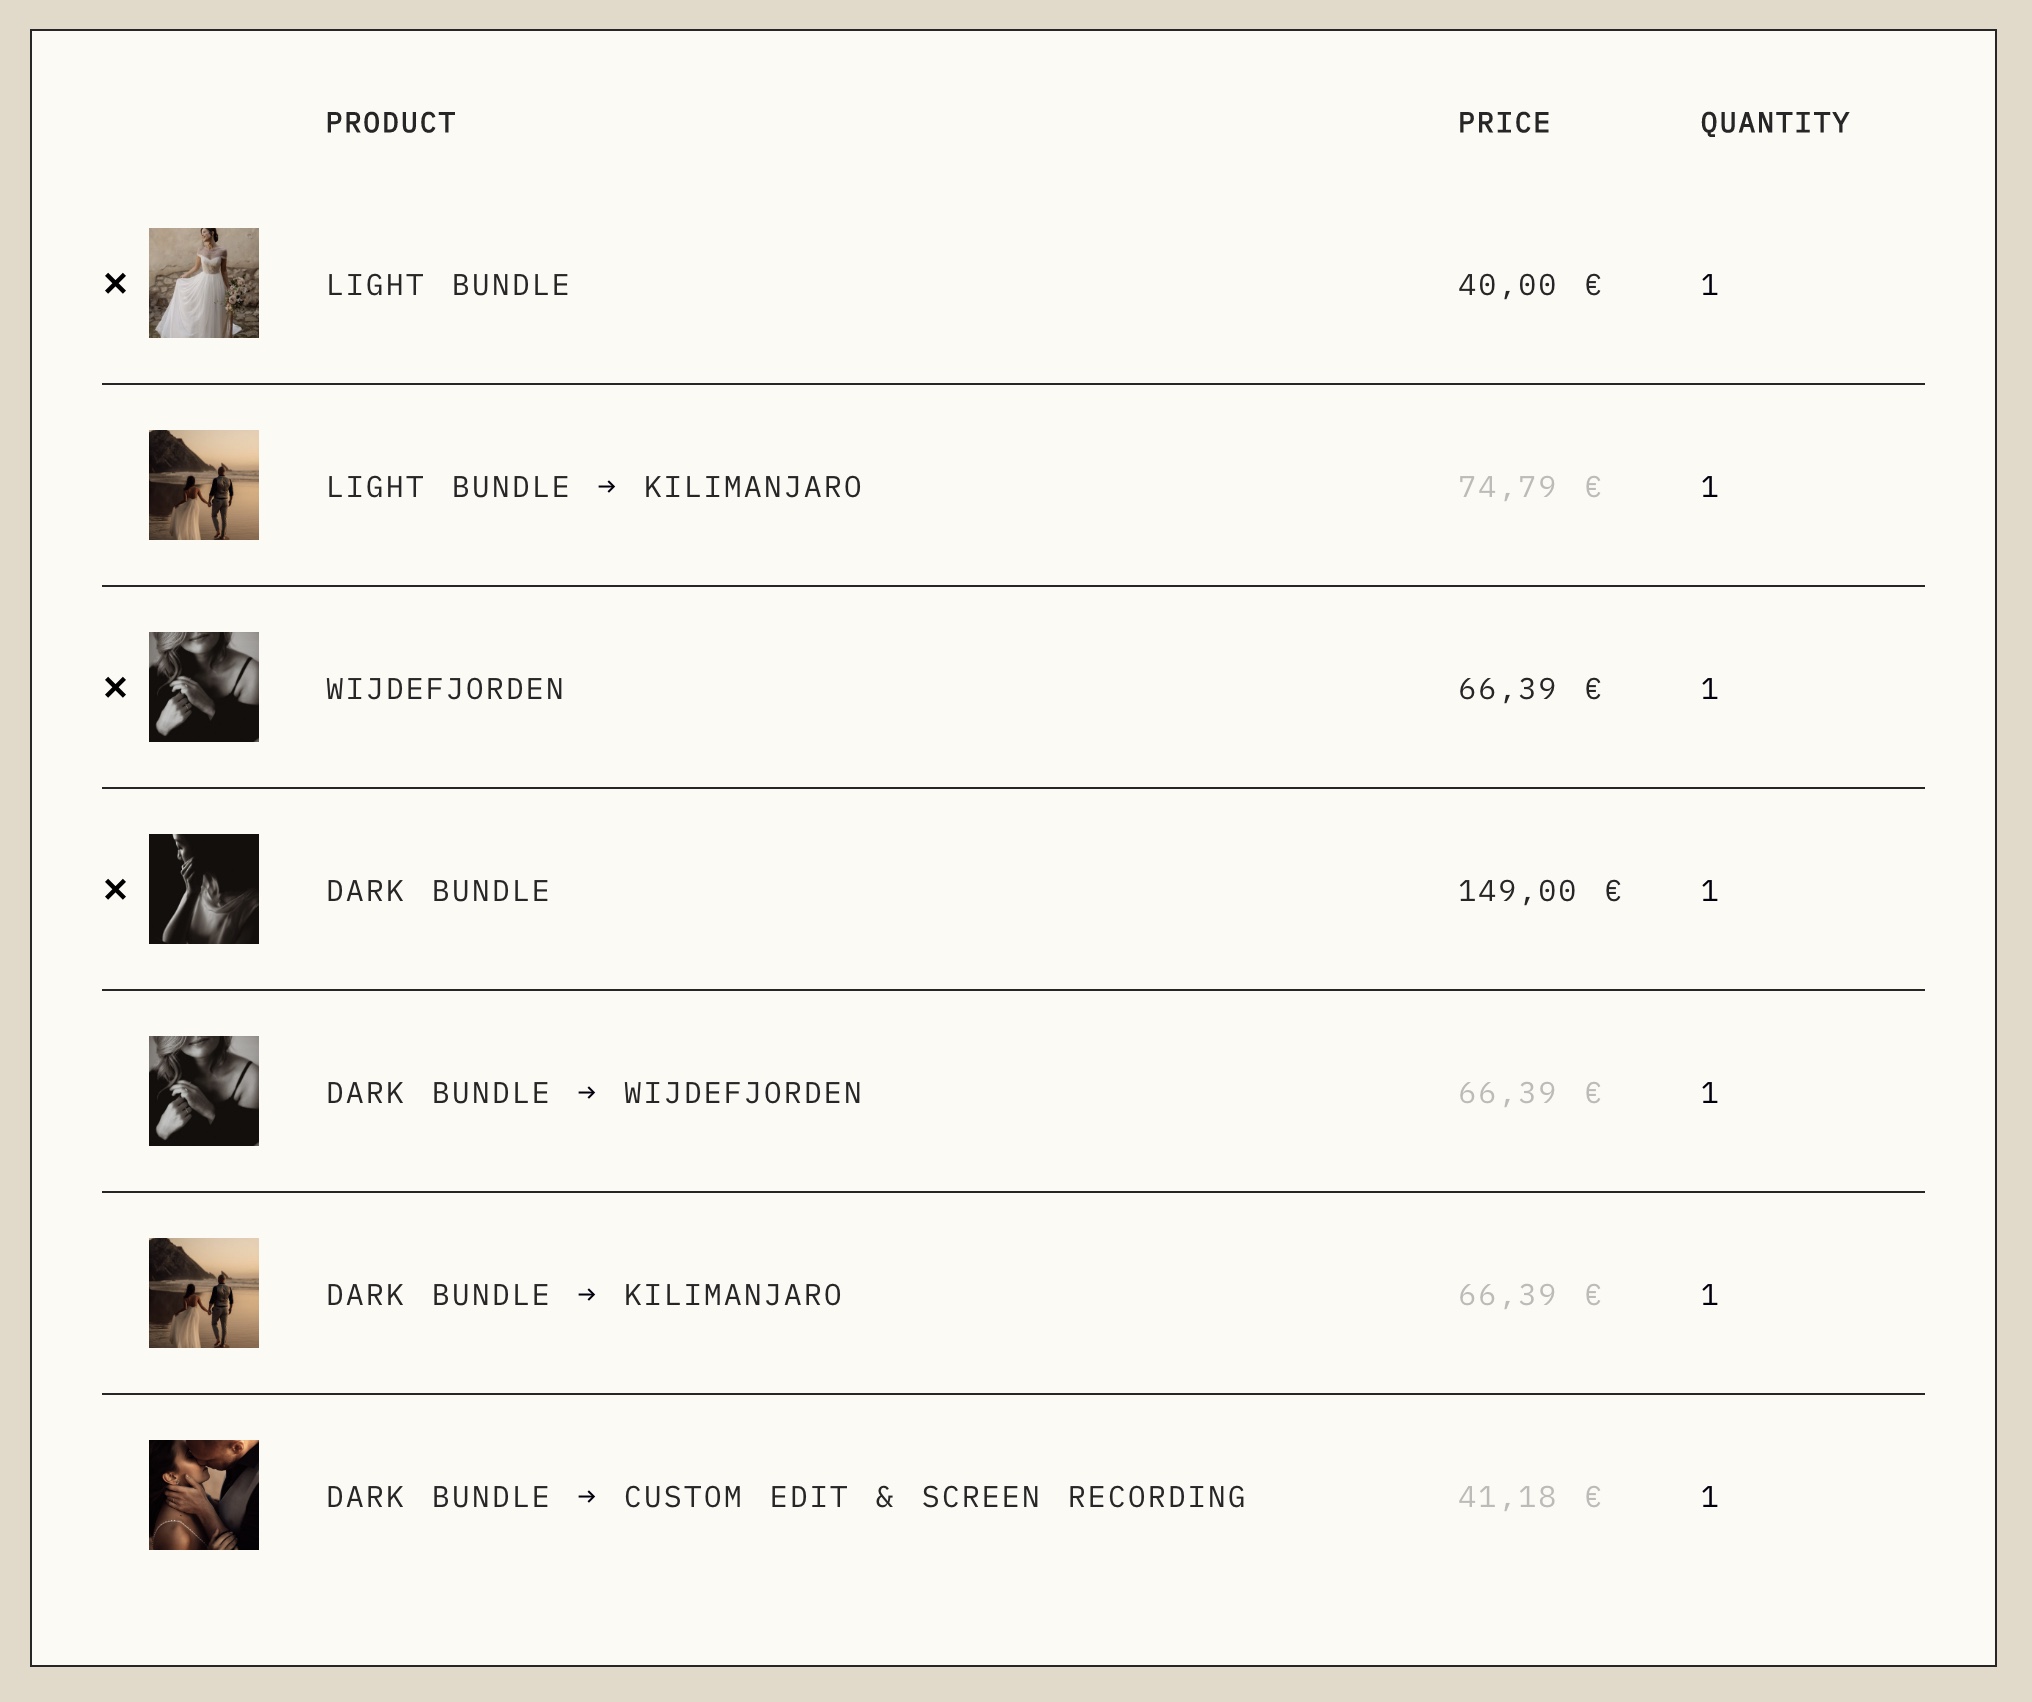The image size is (2032, 1702).
Task: Remove Wijdefjorden item using X icon
Action: click(x=116, y=688)
